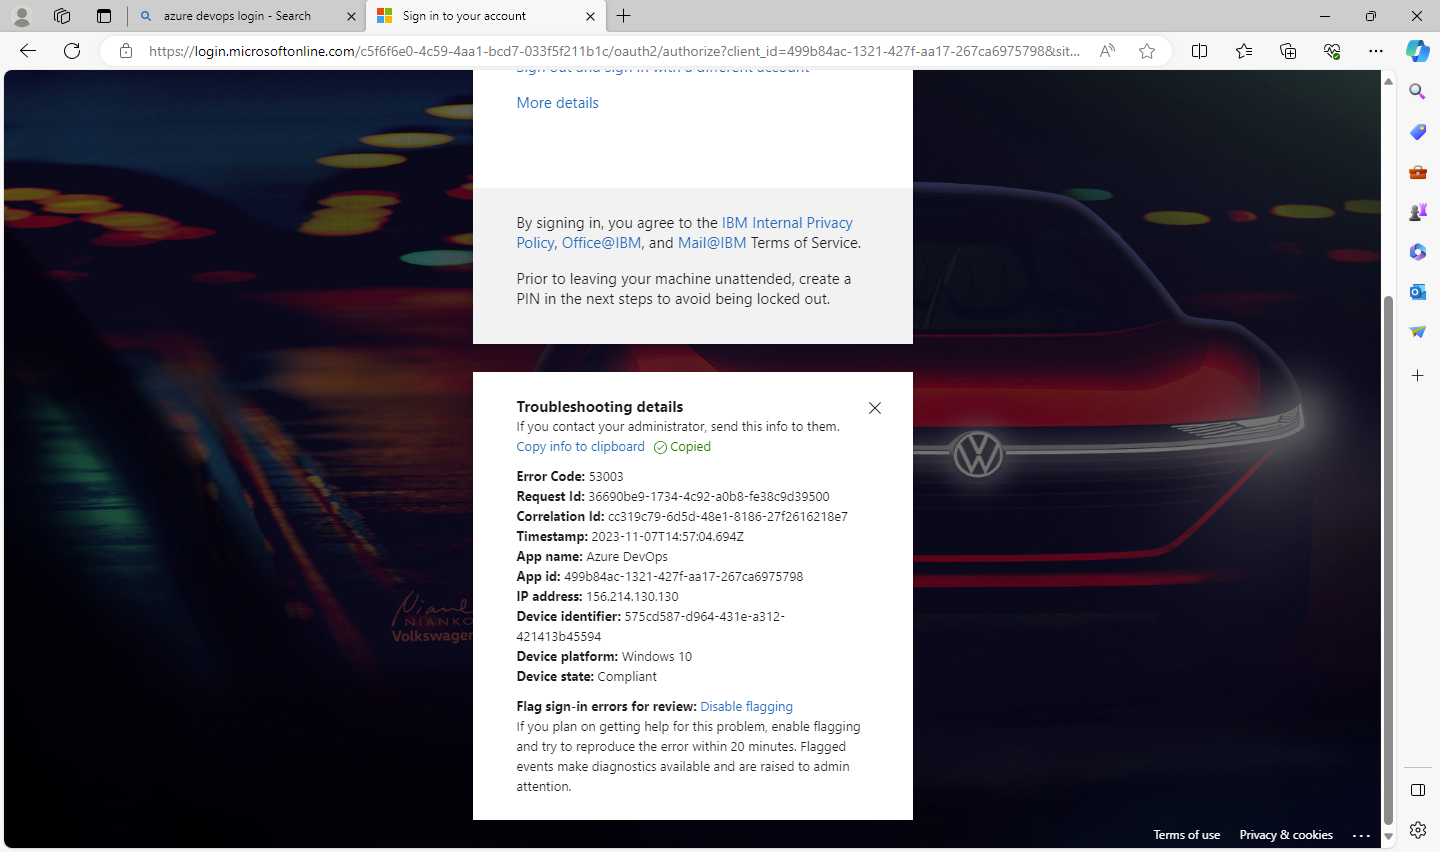Open sidebar Drop paper plane icon
The width and height of the screenshot is (1440, 852).
[1417, 332]
